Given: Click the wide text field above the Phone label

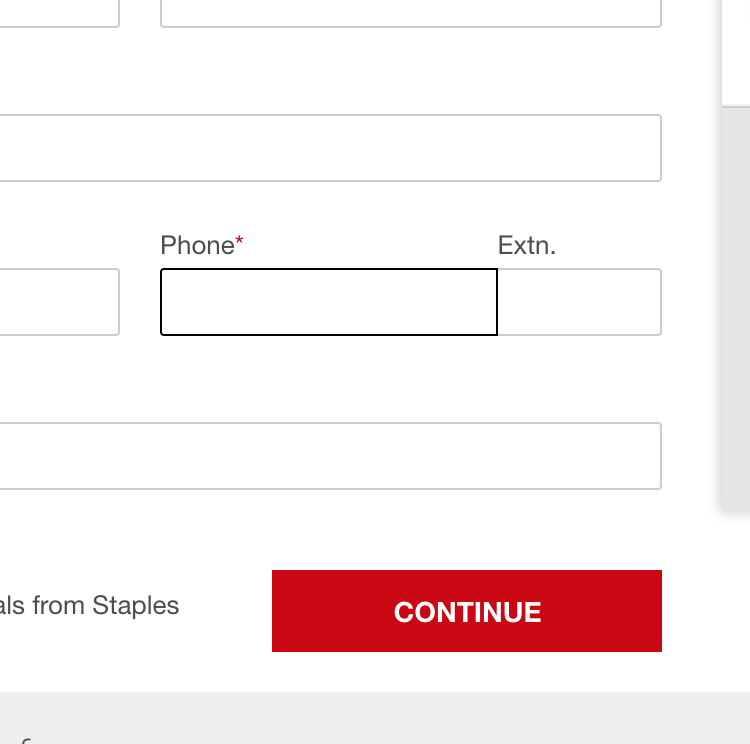Looking at the screenshot, I should (330, 148).
